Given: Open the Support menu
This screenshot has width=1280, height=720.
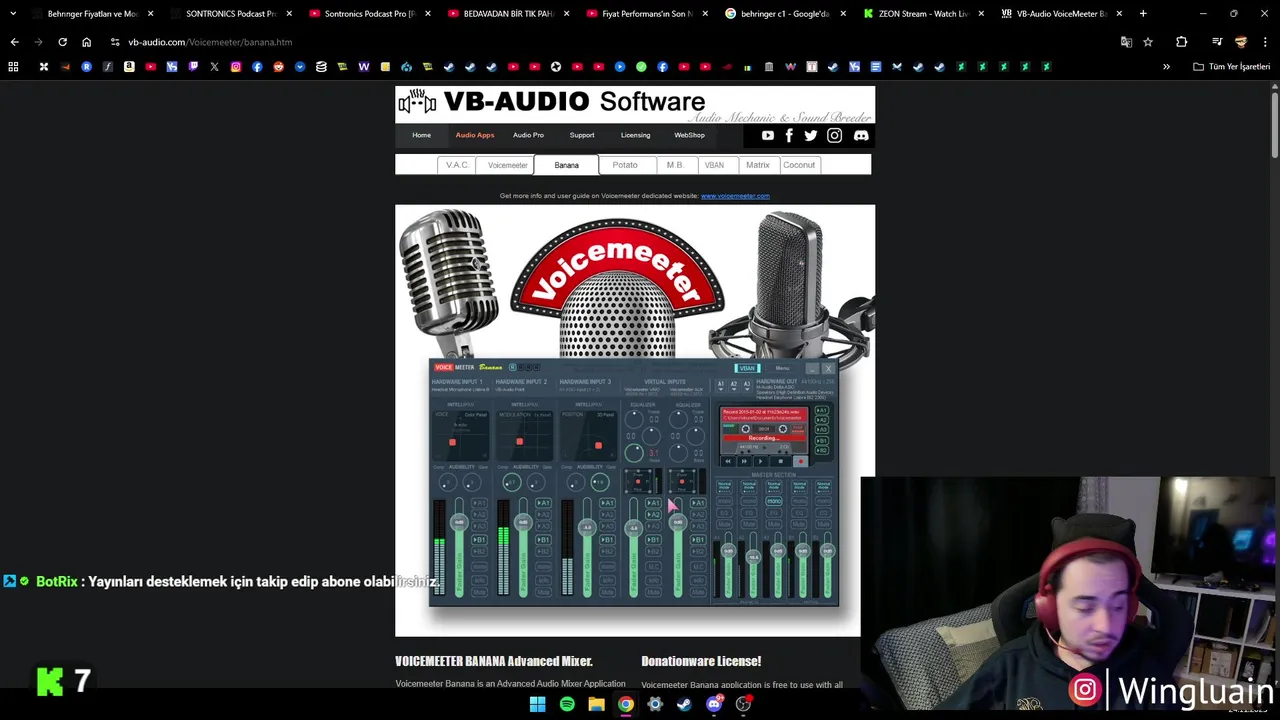Looking at the screenshot, I should coord(582,135).
